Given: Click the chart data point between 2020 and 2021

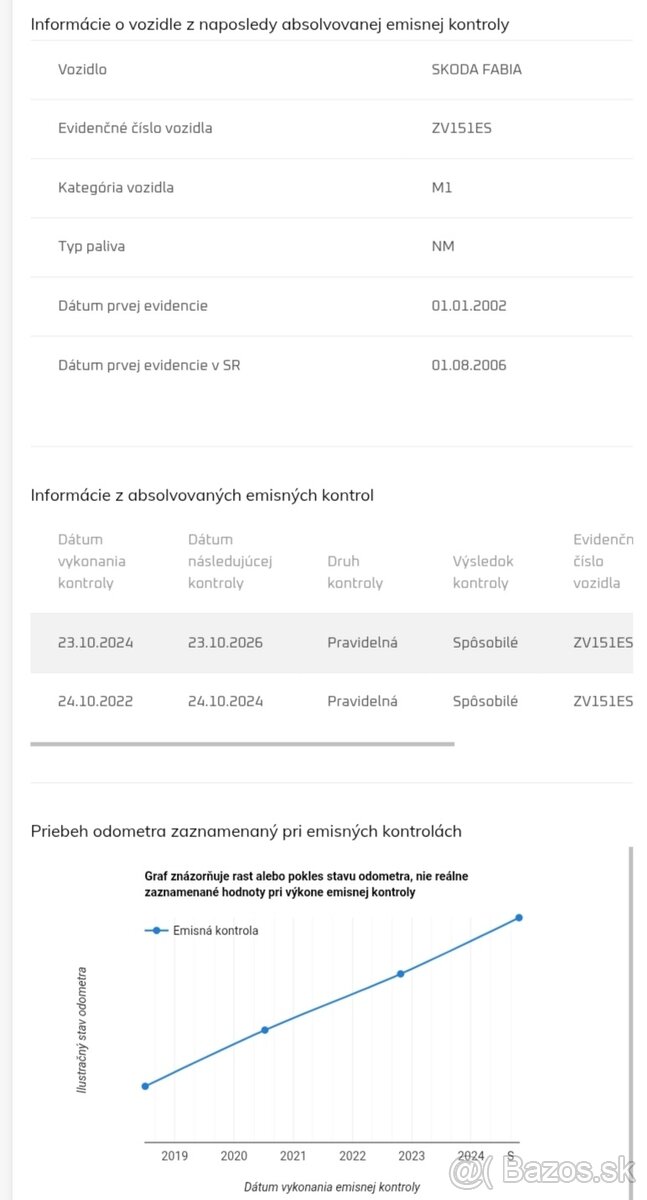Looking at the screenshot, I should tap(265, 1029).
